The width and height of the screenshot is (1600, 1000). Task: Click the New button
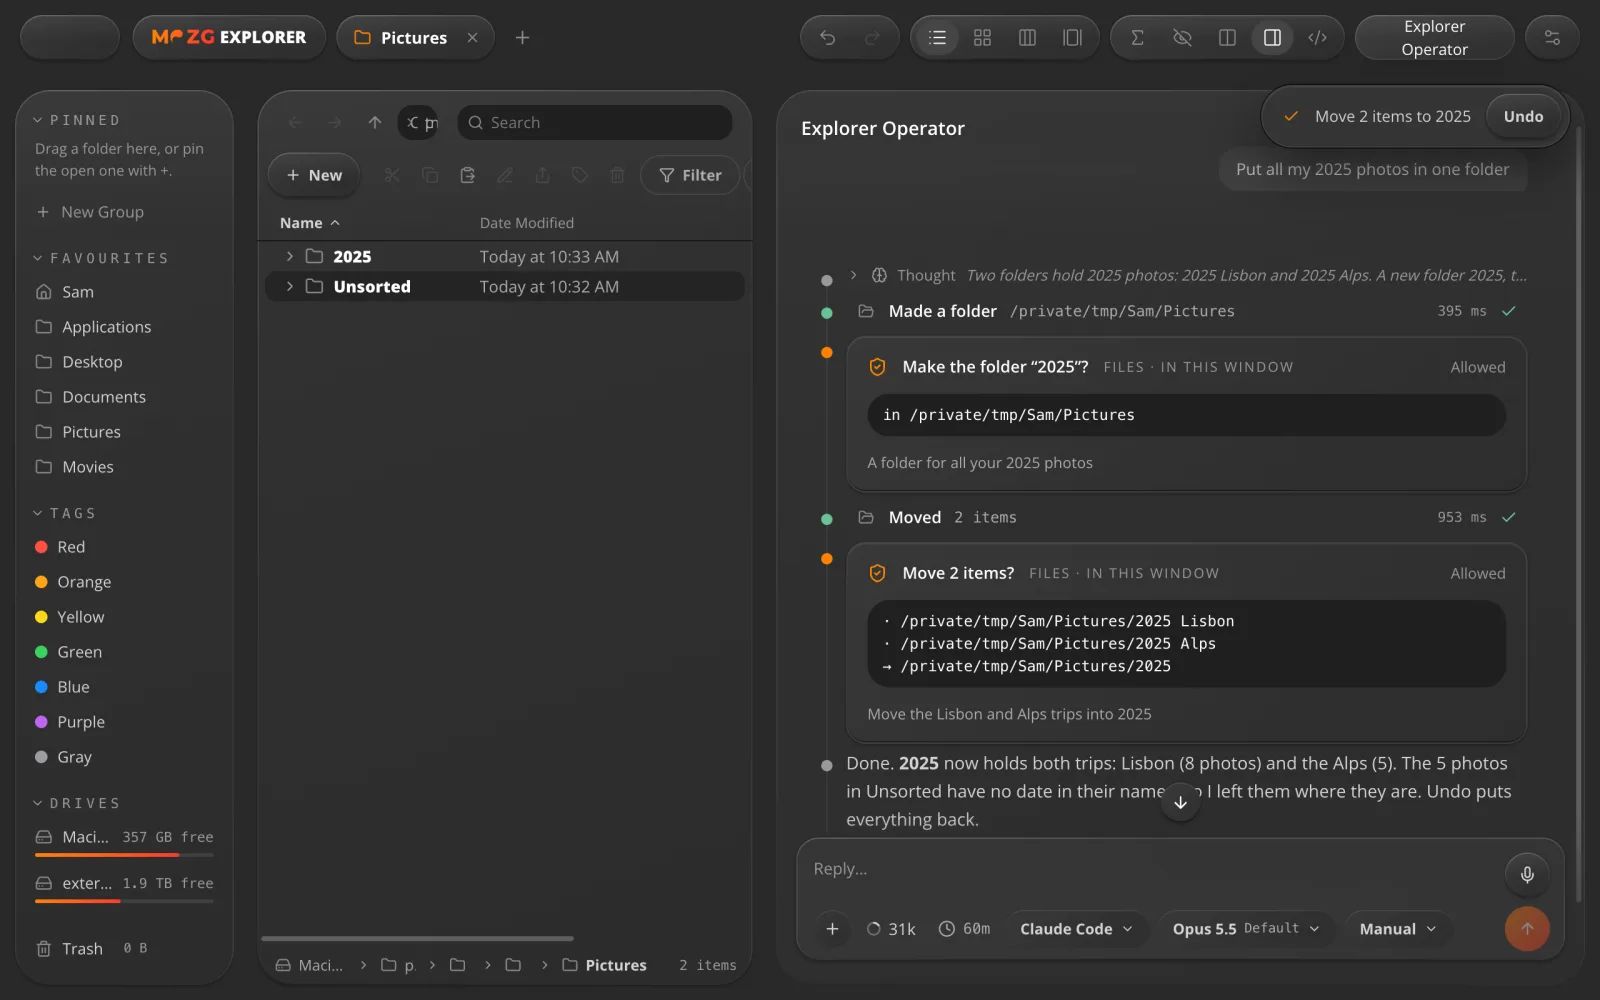coord(314,175)
